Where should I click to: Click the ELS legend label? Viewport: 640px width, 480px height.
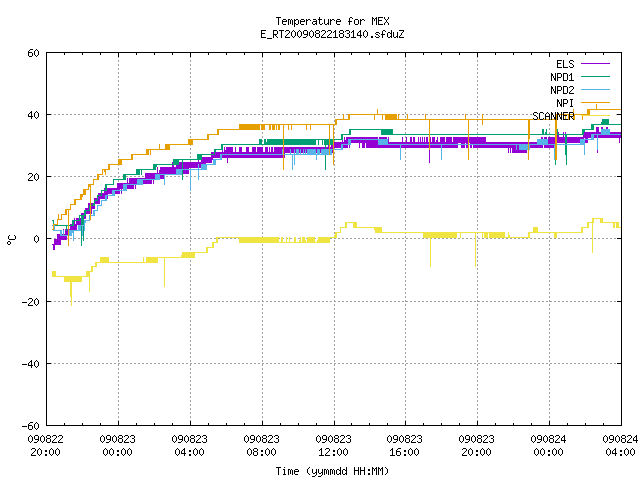pyautogui.click(x=565, y=64)
